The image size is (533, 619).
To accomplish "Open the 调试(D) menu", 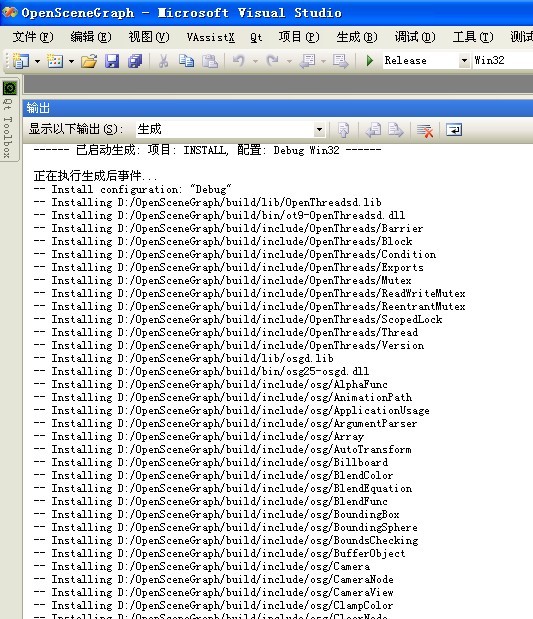I will [415, 37].
